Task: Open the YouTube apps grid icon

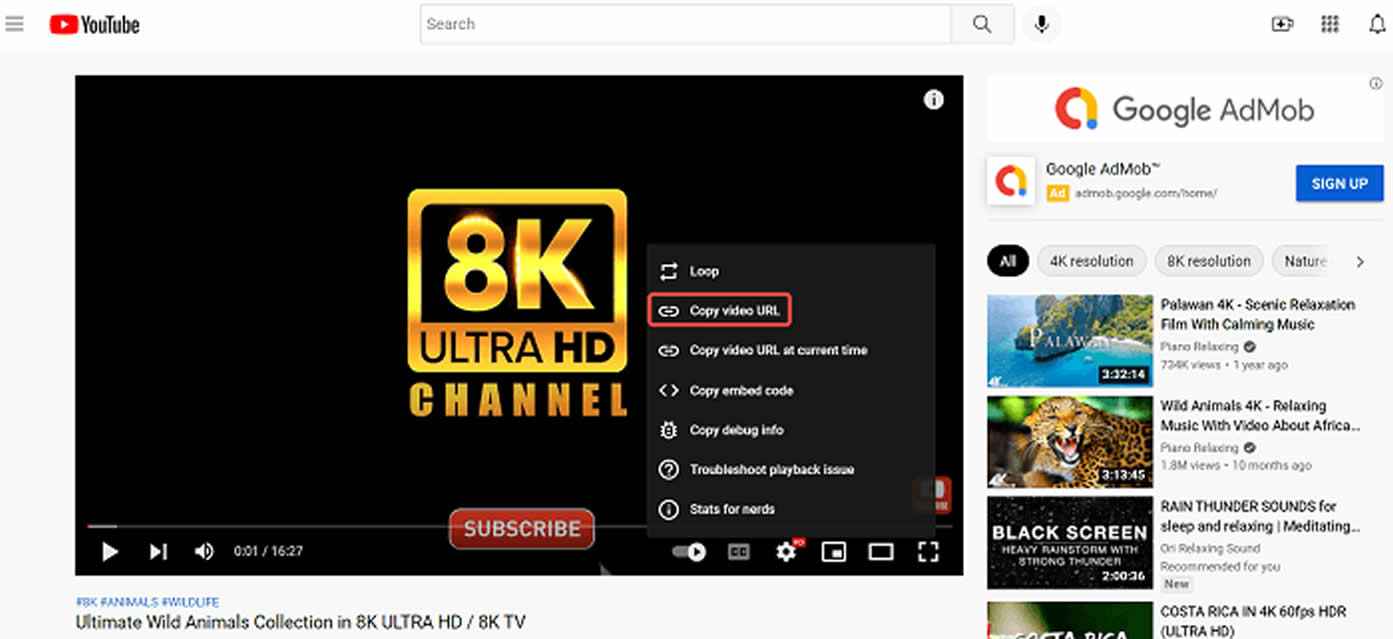Action: (1330, 24)
